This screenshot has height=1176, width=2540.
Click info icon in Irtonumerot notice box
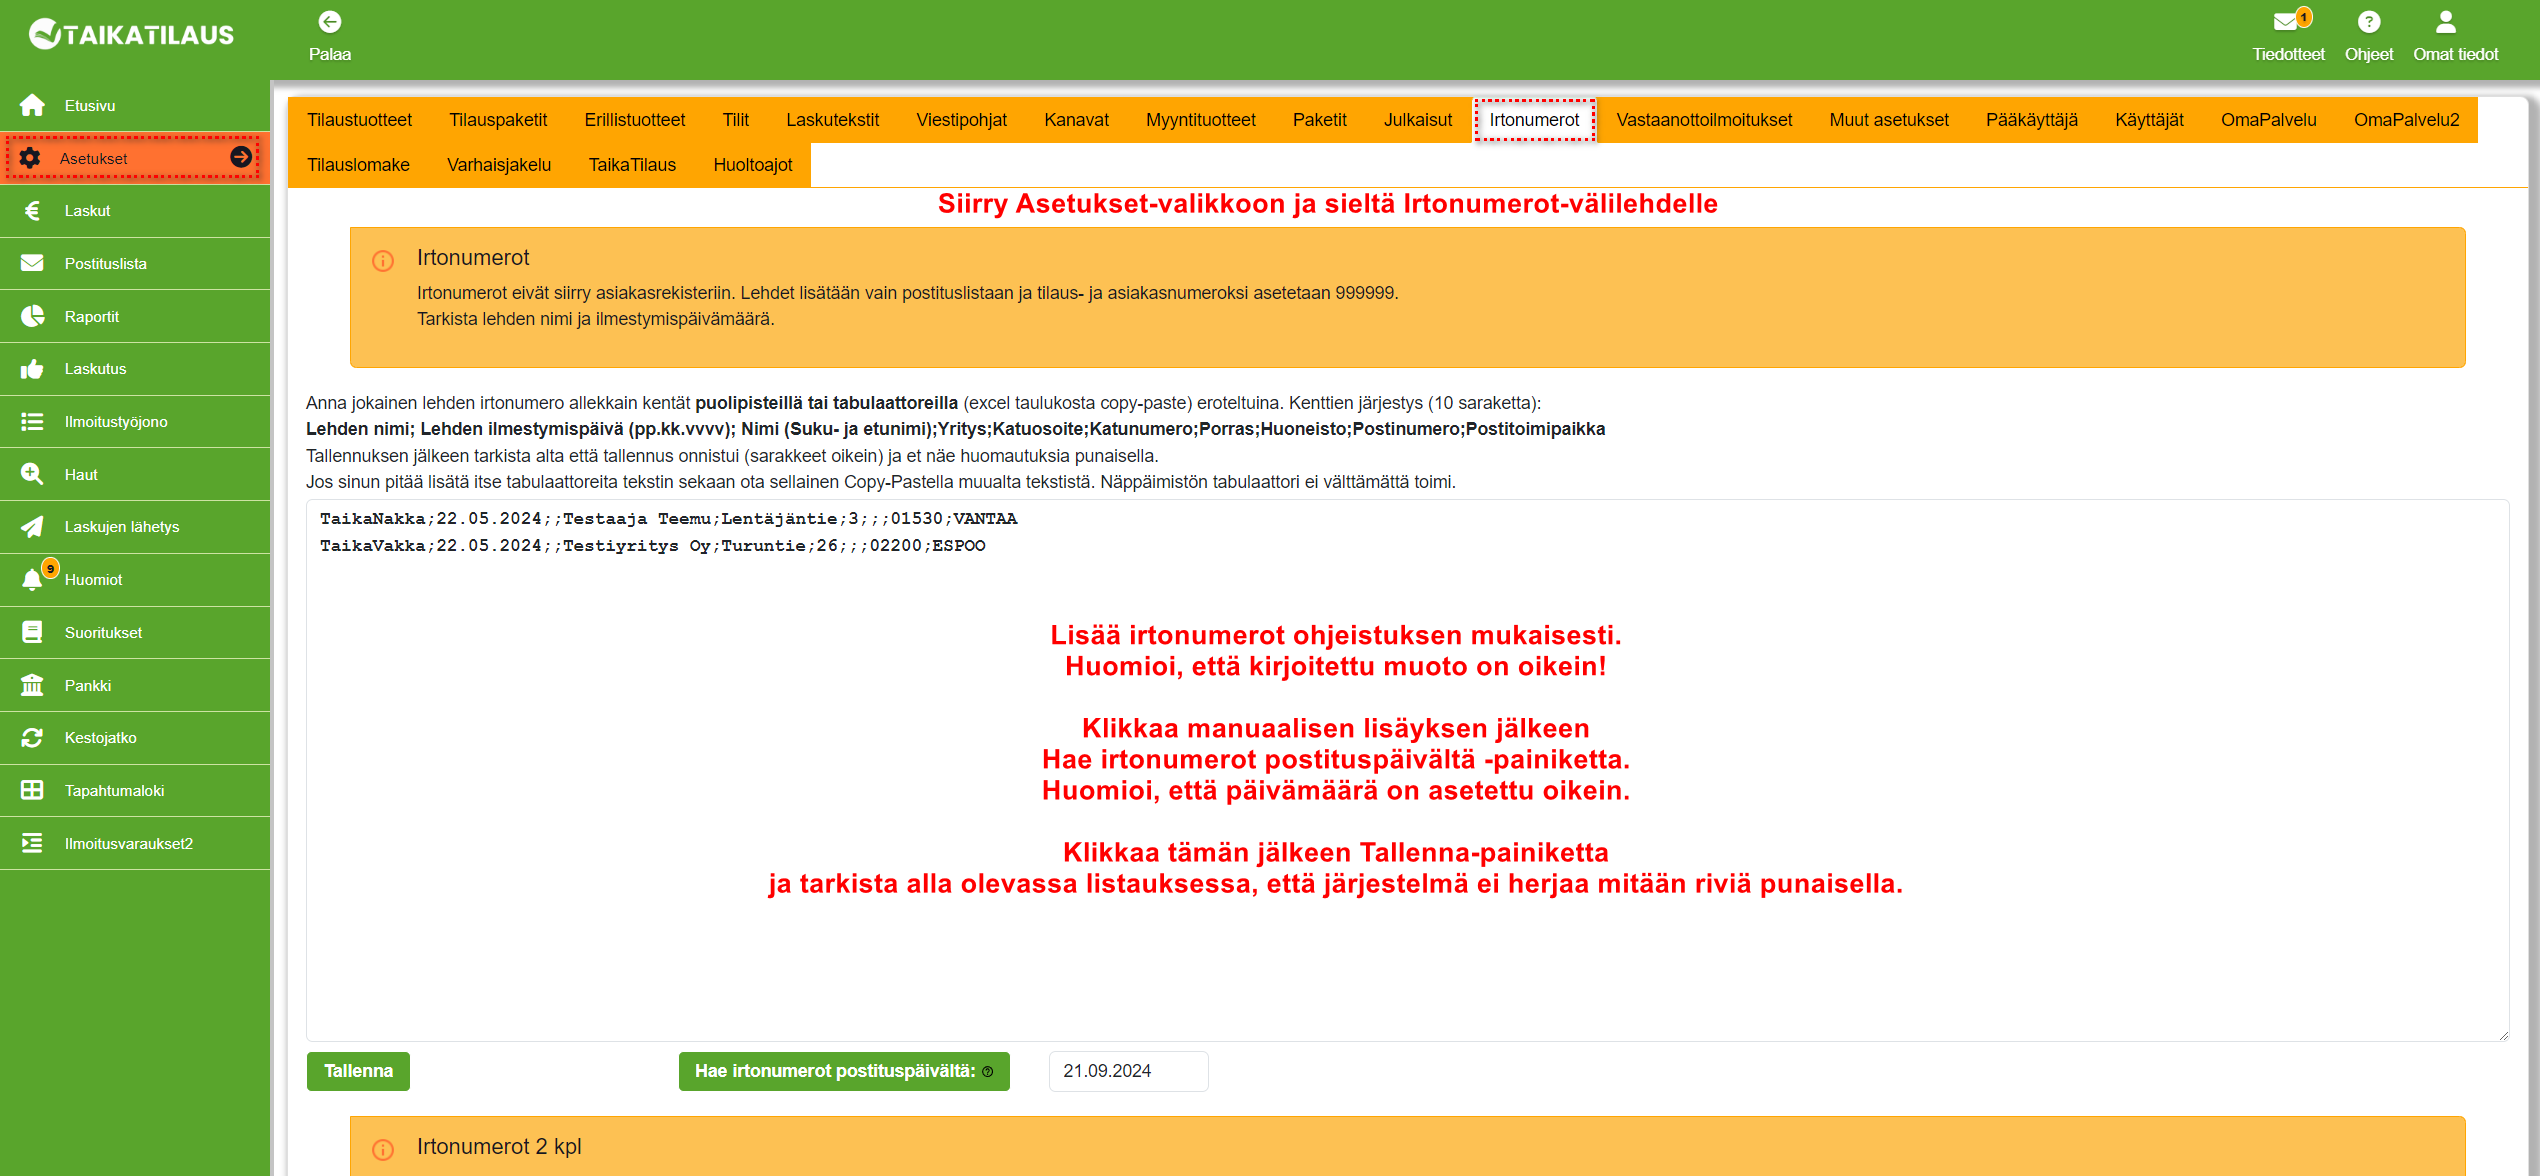click(x=383, y=261)
